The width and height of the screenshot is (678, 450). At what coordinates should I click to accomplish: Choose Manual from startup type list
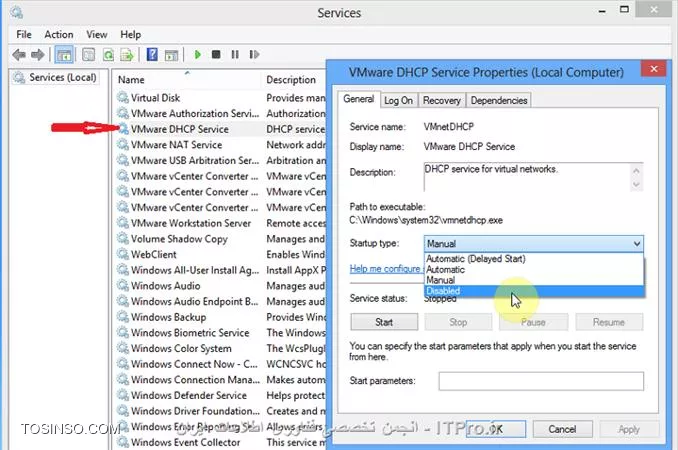534,280
